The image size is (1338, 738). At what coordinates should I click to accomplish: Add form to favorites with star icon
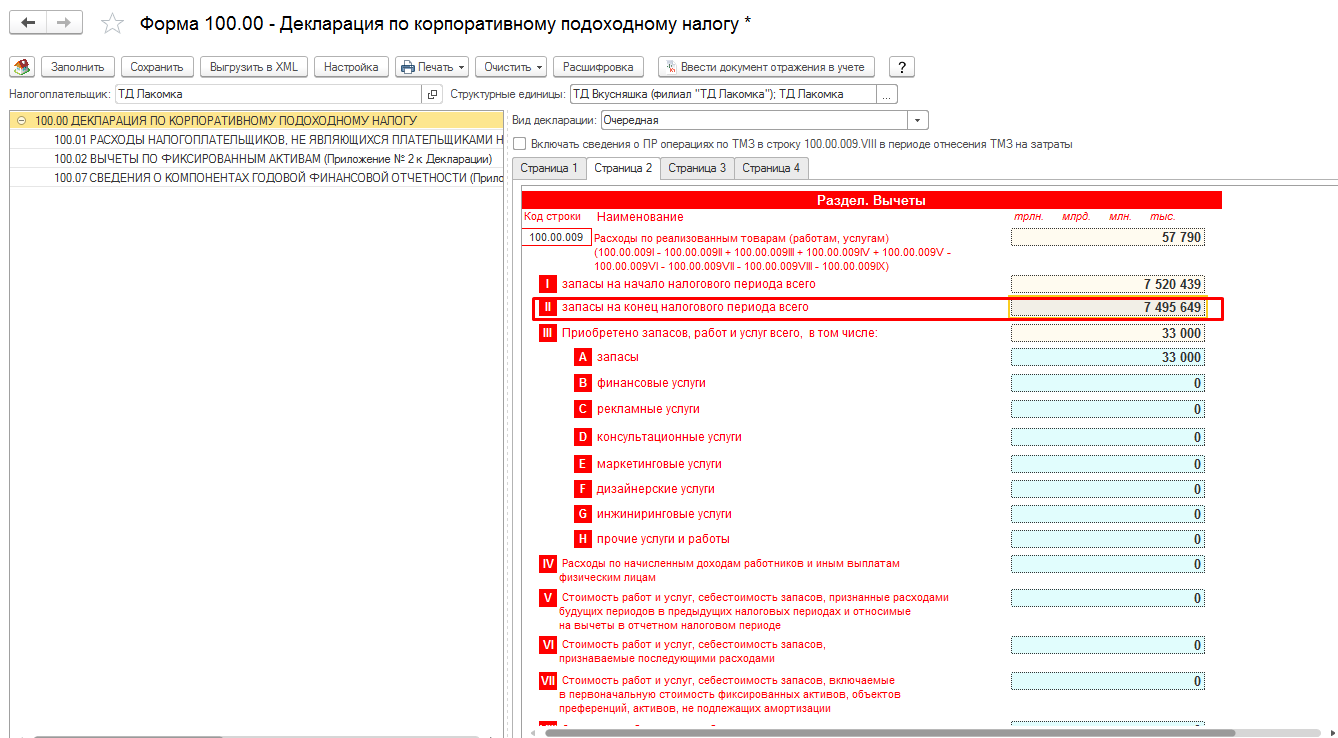(x=113, y=22)
